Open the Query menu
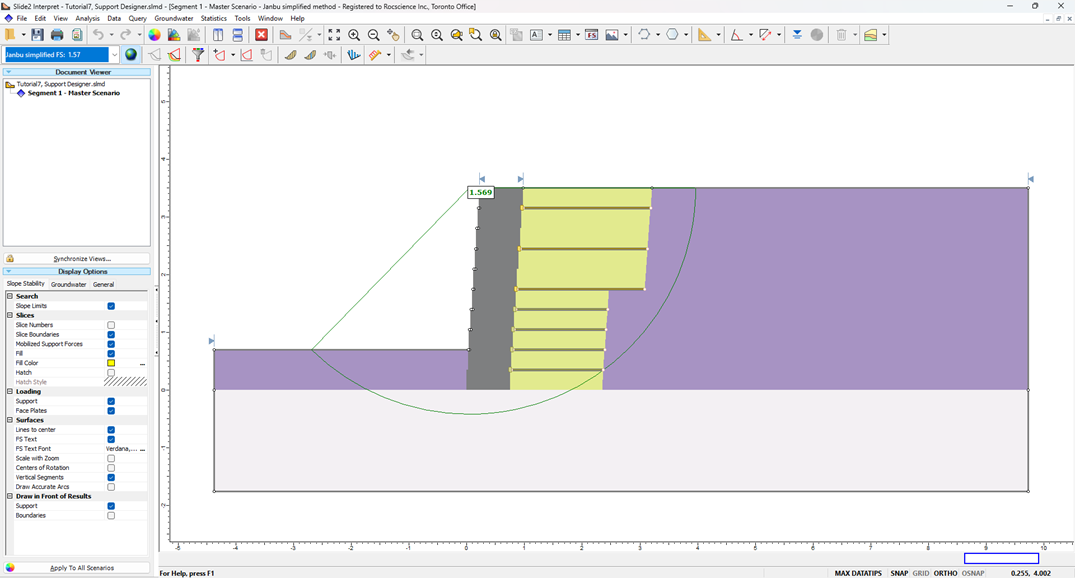Image resolution: width=1075 pixels, height=578 pixels. tap(137, 19)
